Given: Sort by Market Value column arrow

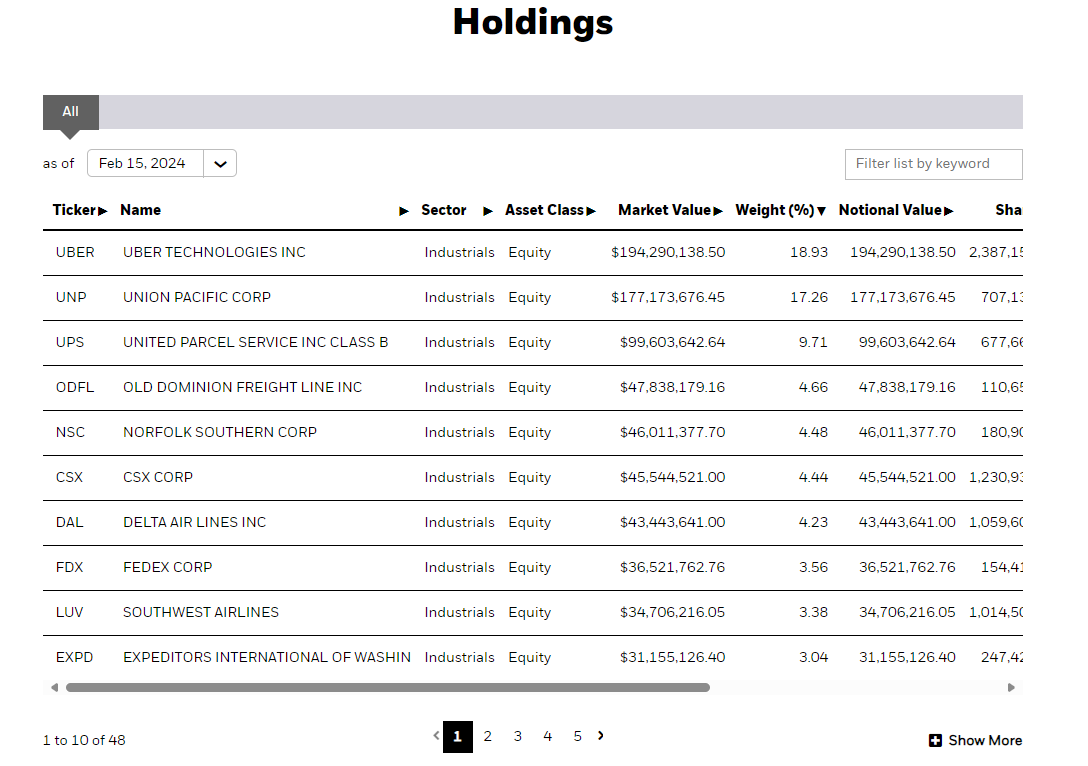Looking at the screenshot, I should coord(718,211).
